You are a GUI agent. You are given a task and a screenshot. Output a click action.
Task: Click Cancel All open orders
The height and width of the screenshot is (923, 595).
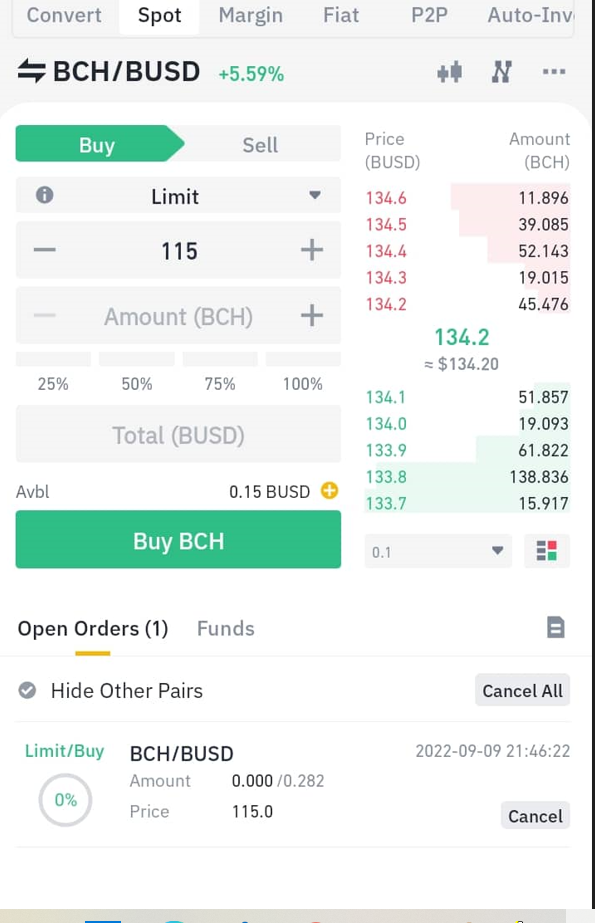point(523,690)
